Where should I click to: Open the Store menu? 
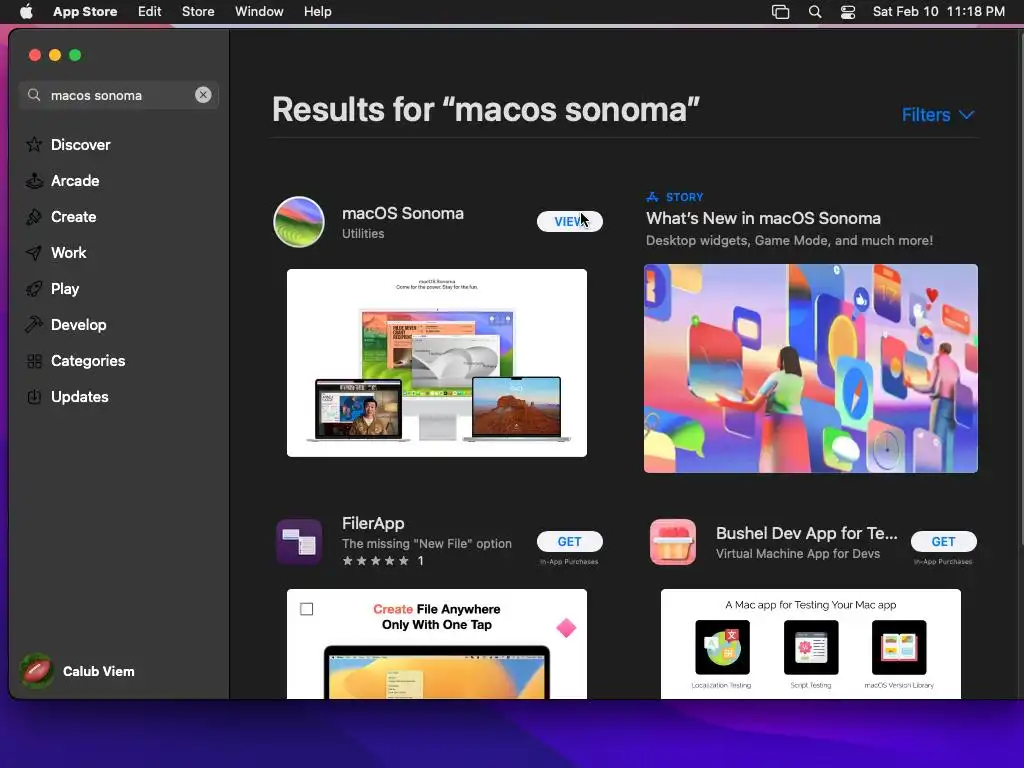tap(198, 11)
